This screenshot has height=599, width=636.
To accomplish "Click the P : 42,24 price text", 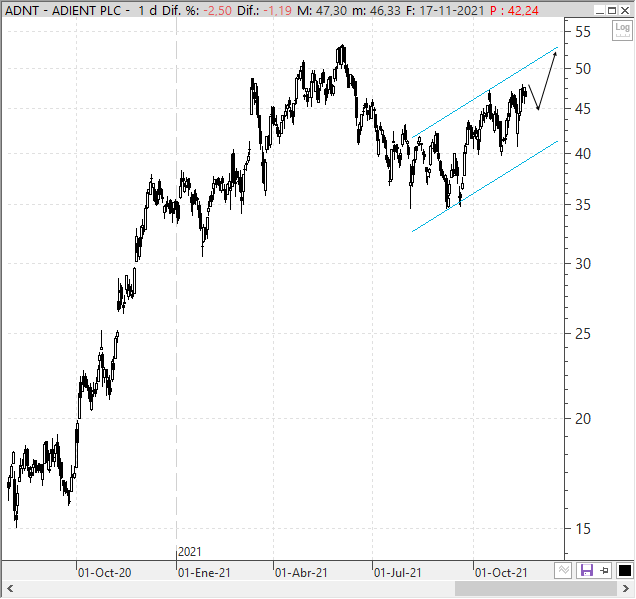I will (514, 11).
